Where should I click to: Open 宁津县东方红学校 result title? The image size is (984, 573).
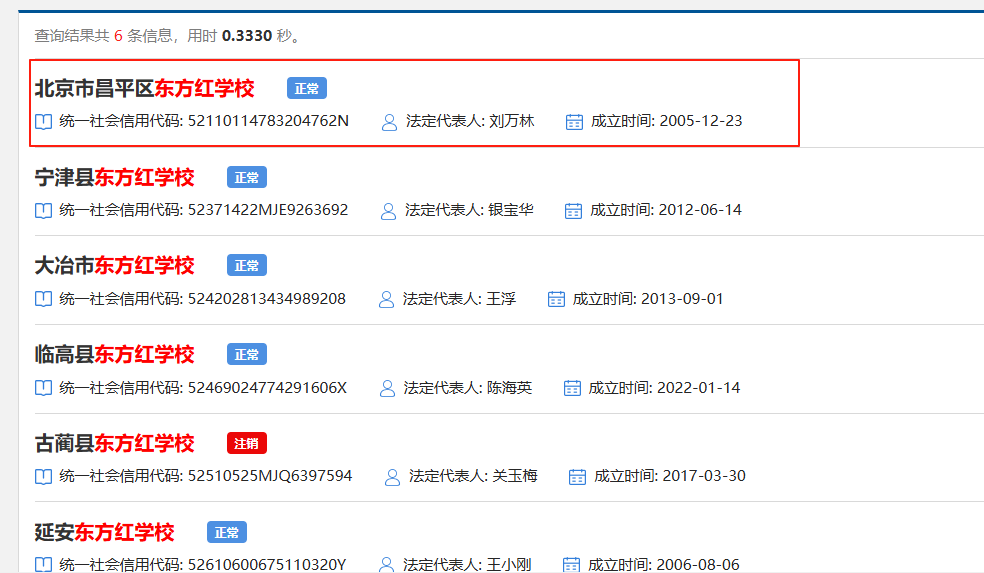coord(115,177)
